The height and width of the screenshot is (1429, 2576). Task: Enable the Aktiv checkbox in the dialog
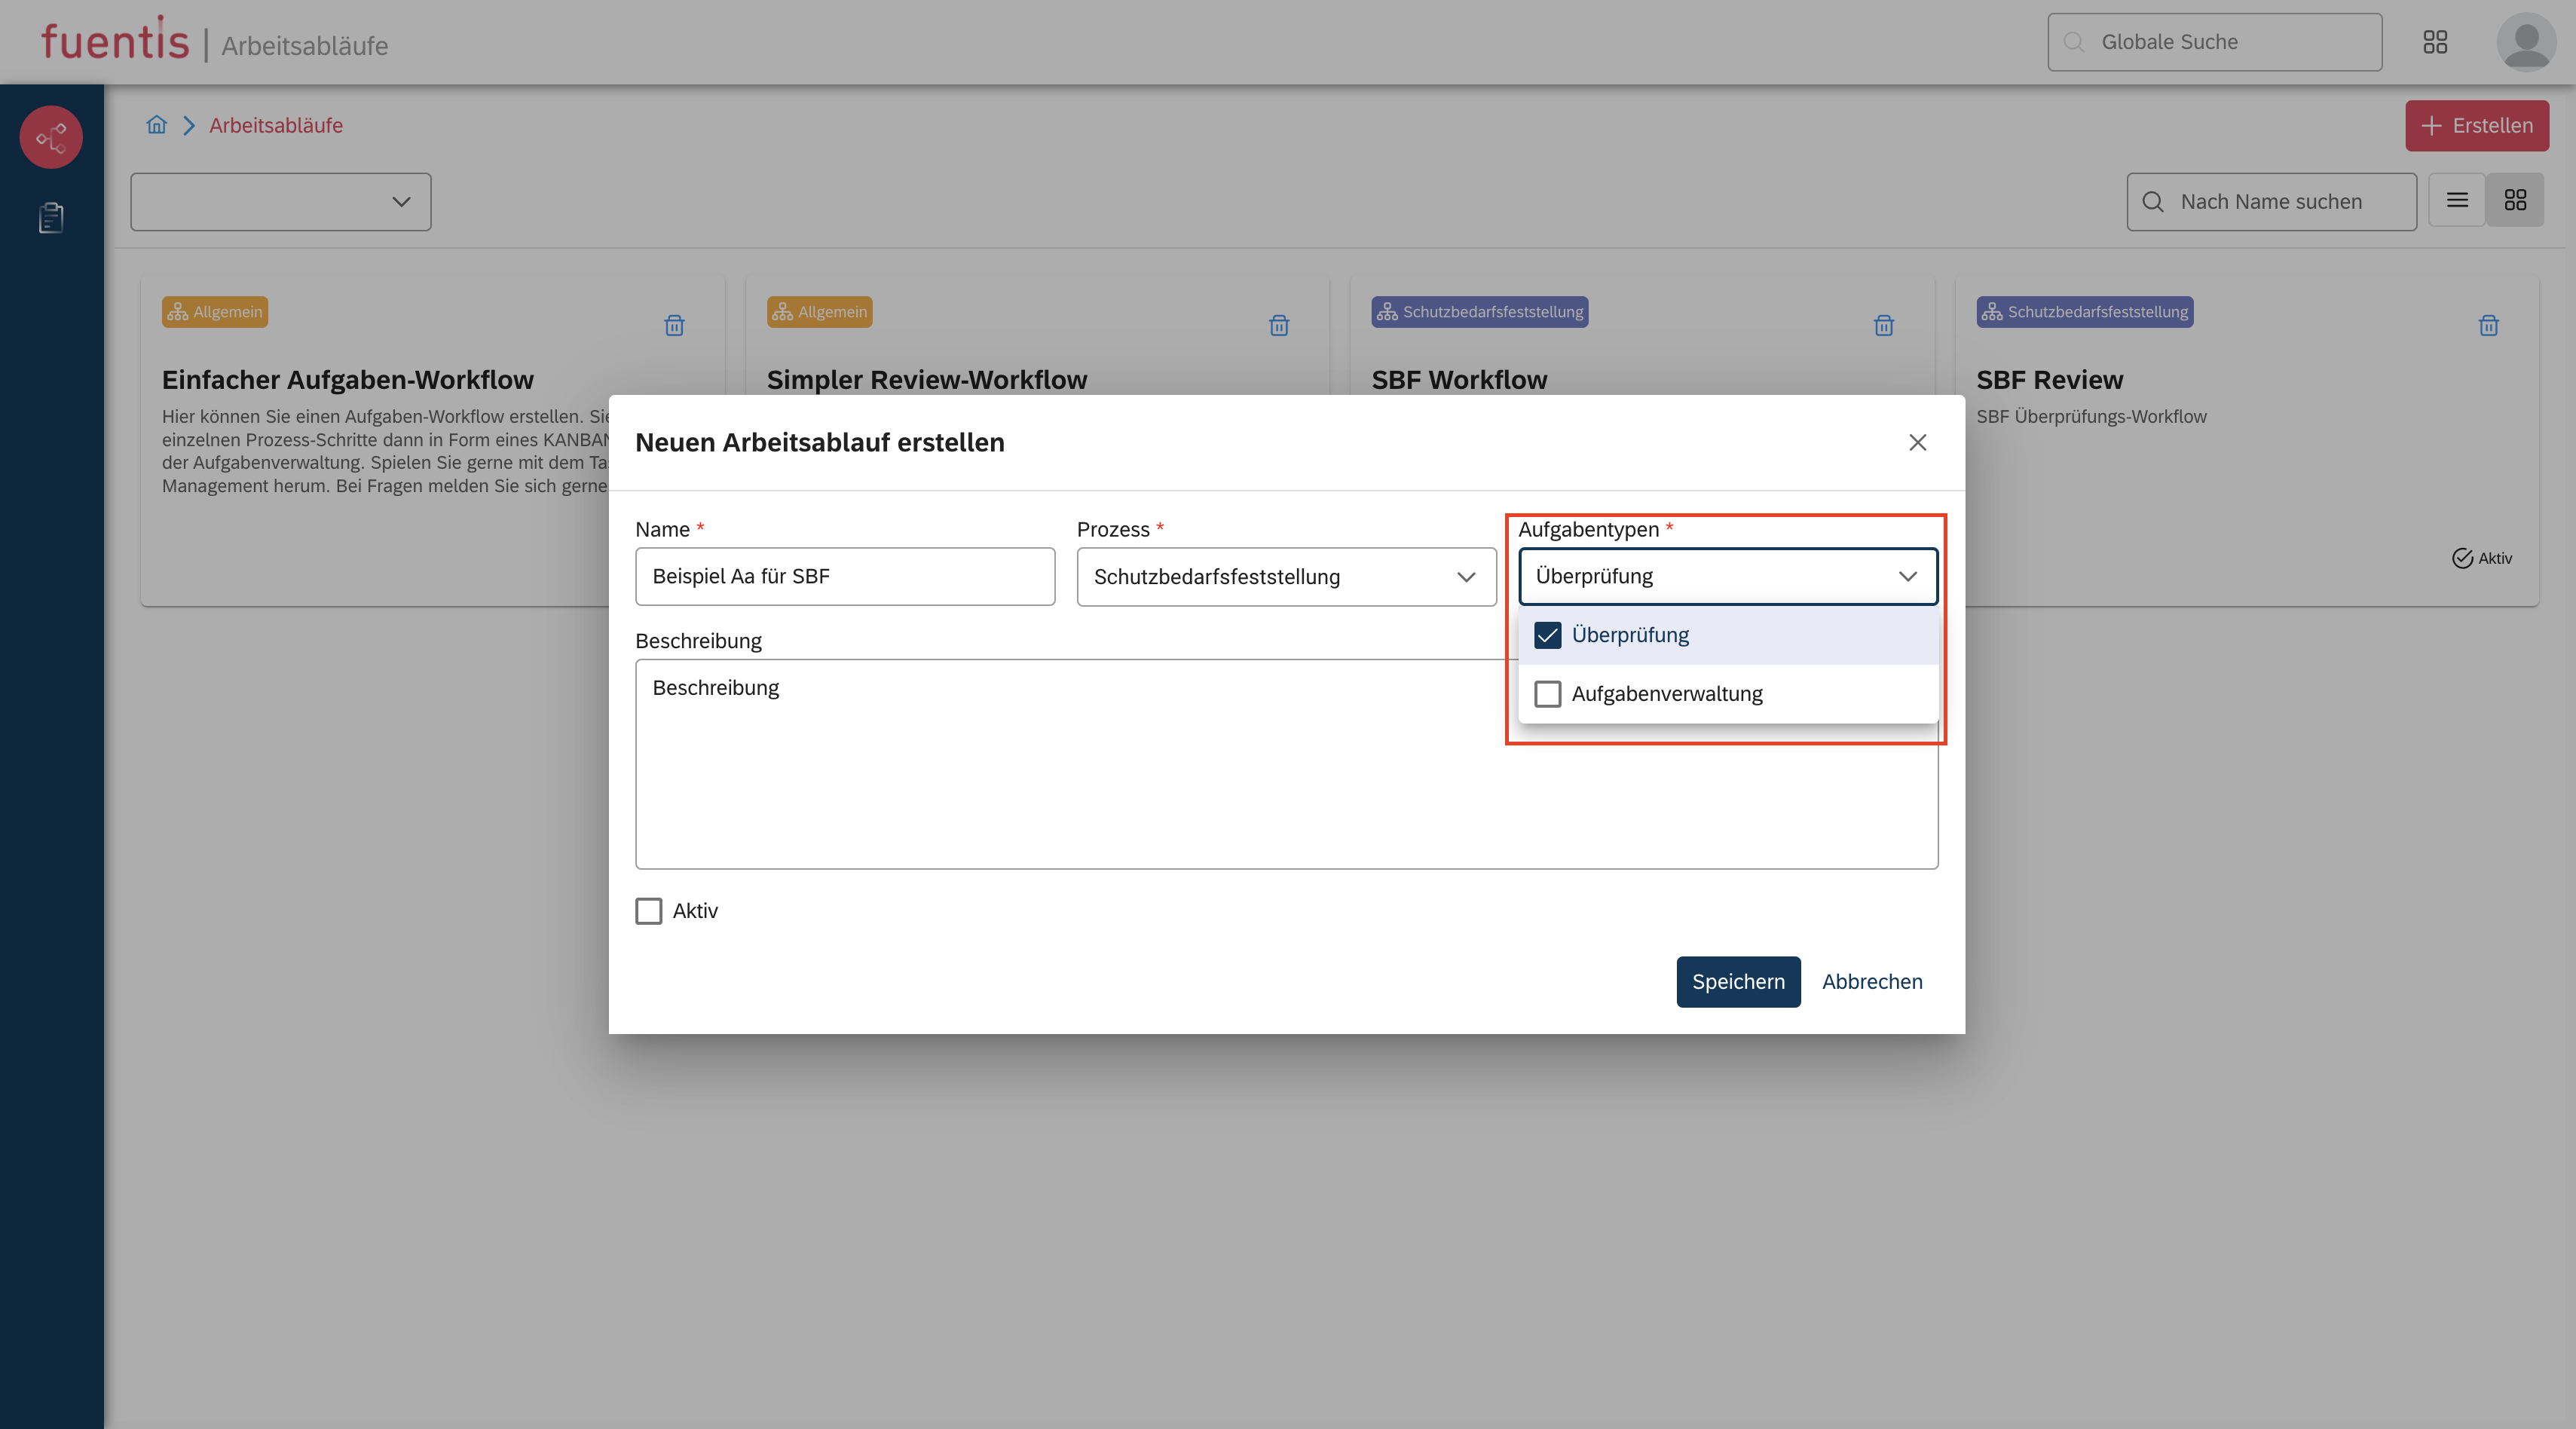tap(648, 911)
